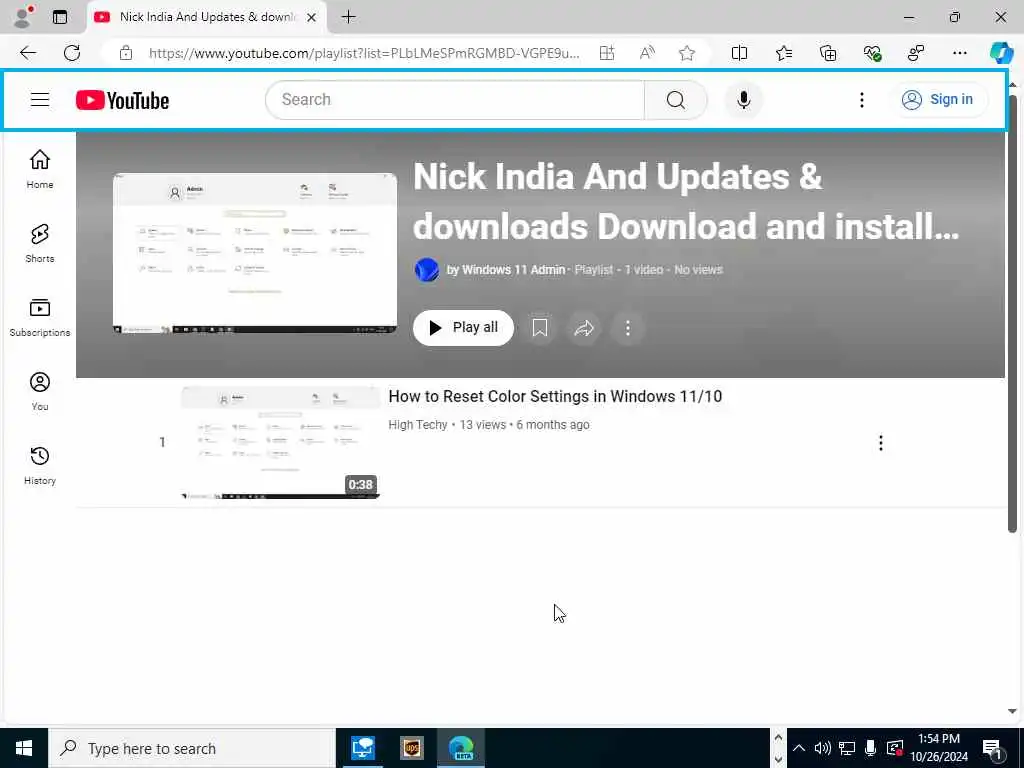
Task: Open Collections icon in toolbar
Action: point(828,53)
